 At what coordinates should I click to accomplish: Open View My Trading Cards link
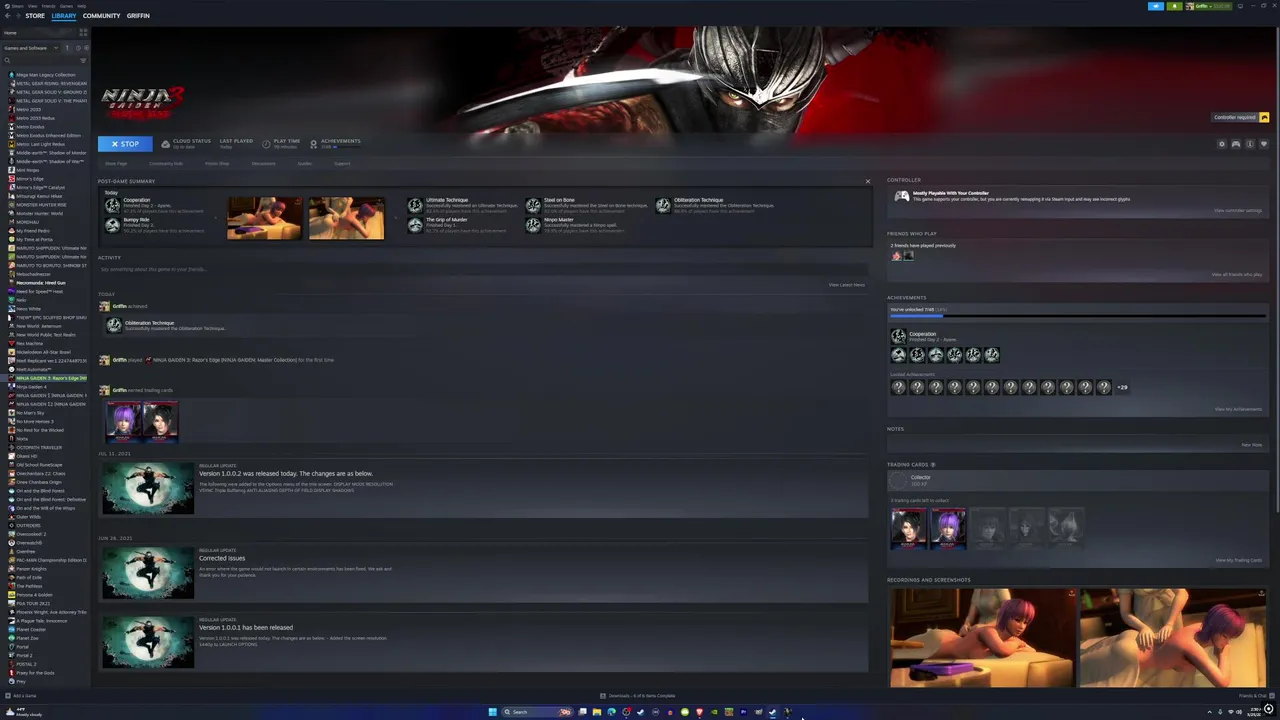[1238, 561]
